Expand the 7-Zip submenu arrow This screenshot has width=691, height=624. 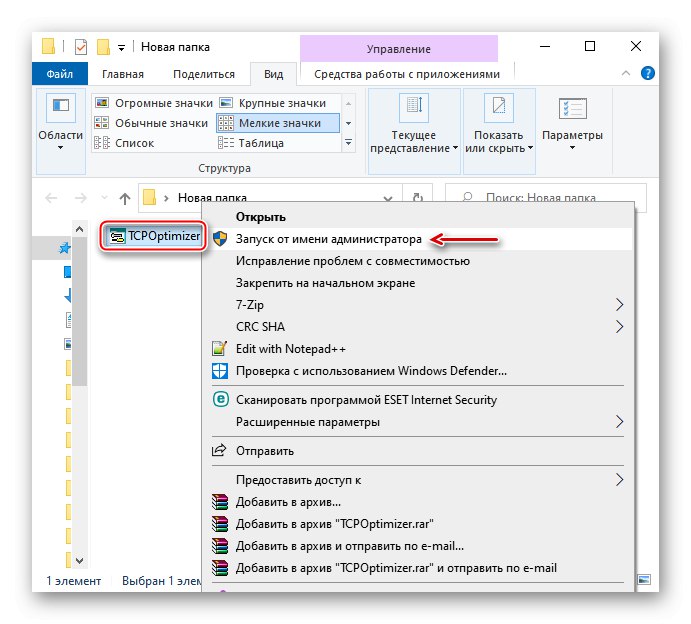click(619, 305)
